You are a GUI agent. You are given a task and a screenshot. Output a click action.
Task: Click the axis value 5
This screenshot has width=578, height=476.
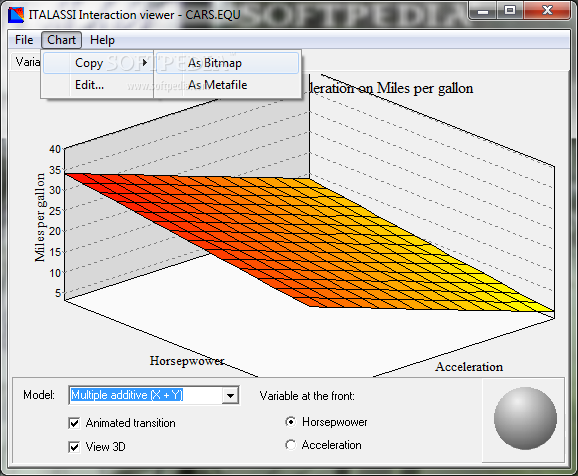58,293
